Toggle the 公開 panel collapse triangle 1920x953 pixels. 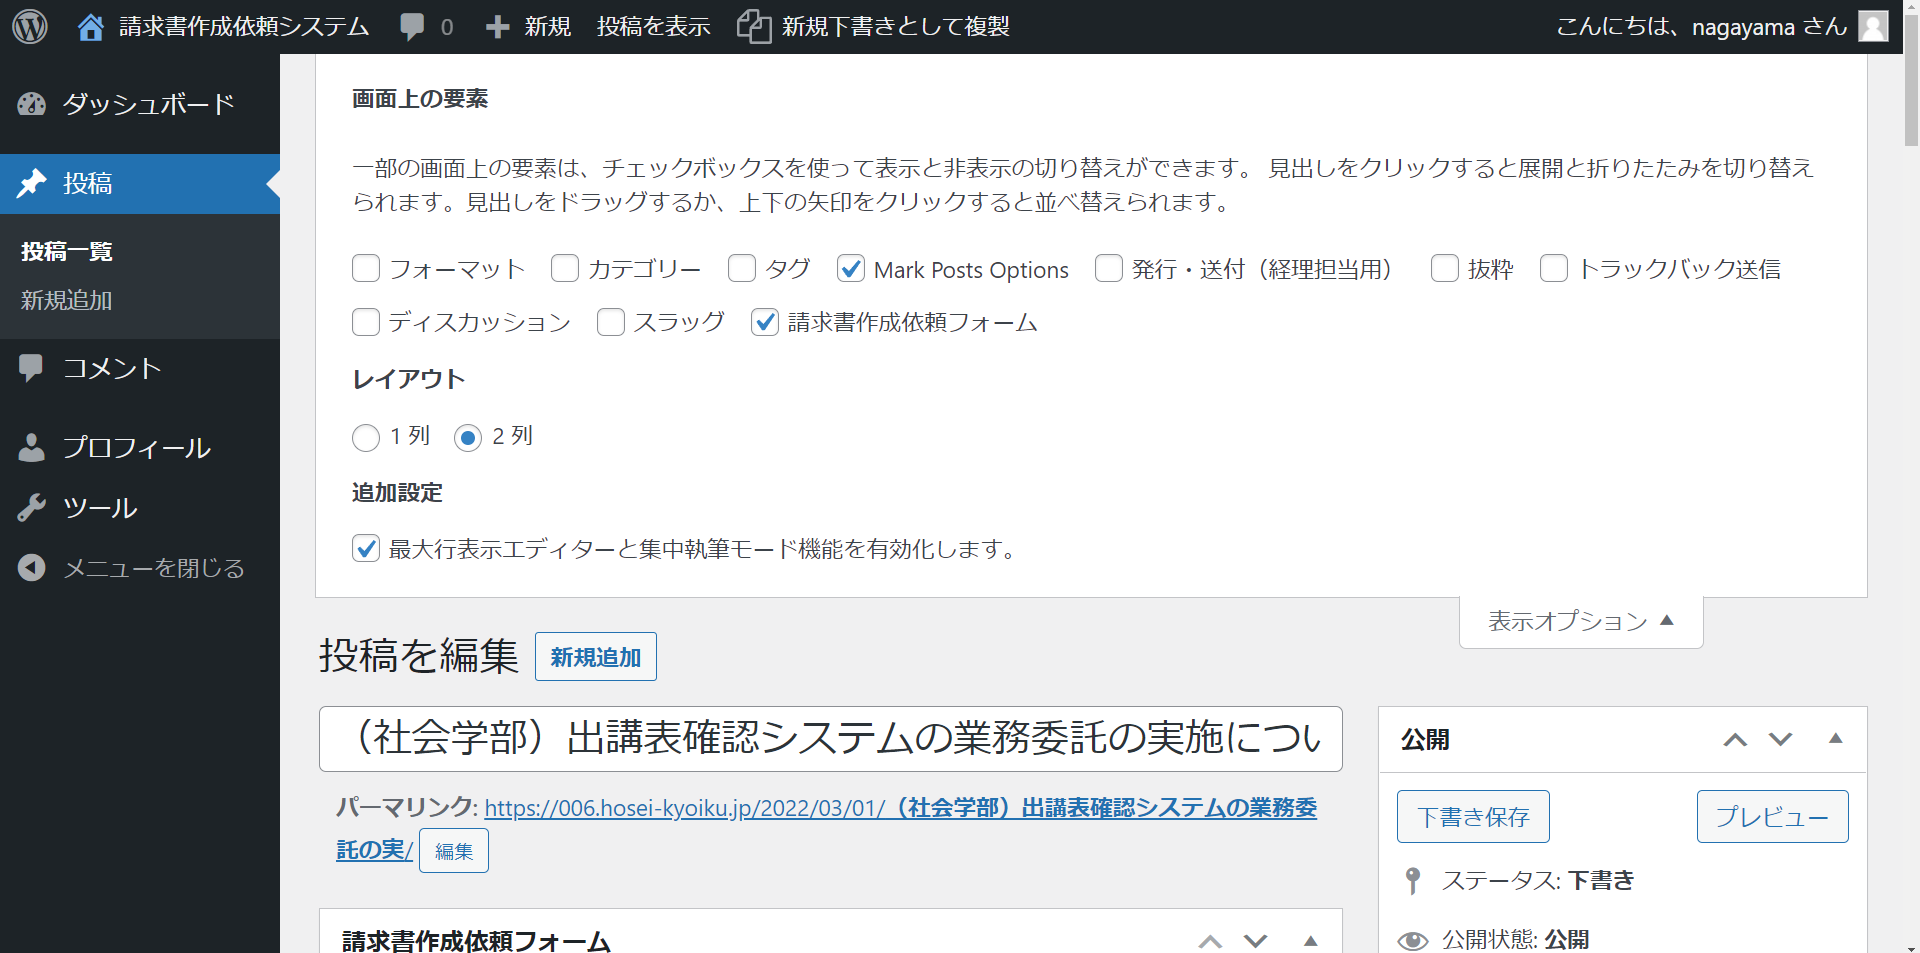tap(1835, 739)
